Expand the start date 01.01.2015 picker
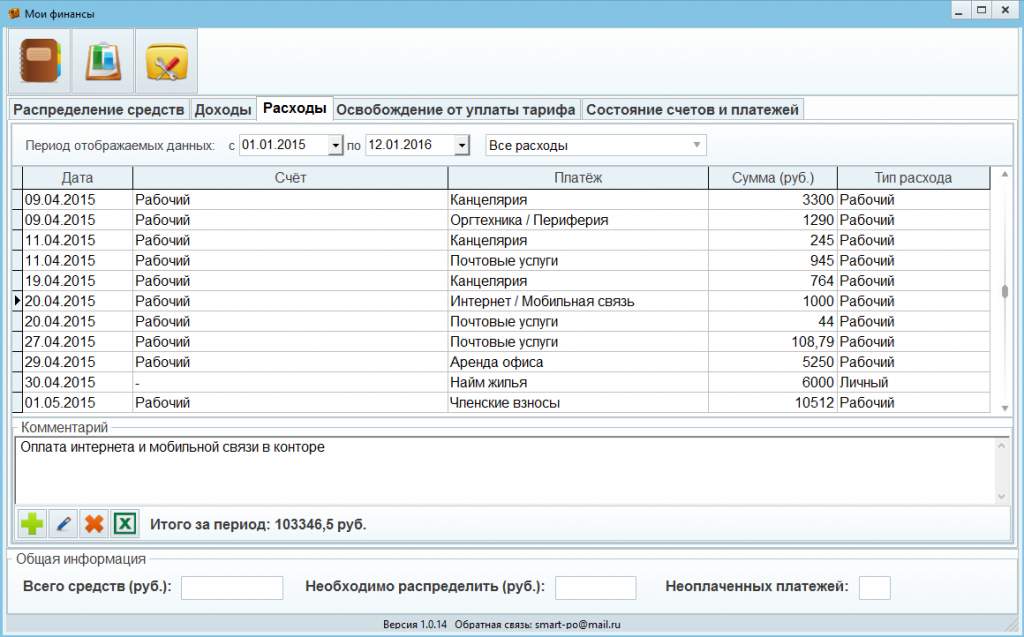1024x637 pixels. point(335,146)
